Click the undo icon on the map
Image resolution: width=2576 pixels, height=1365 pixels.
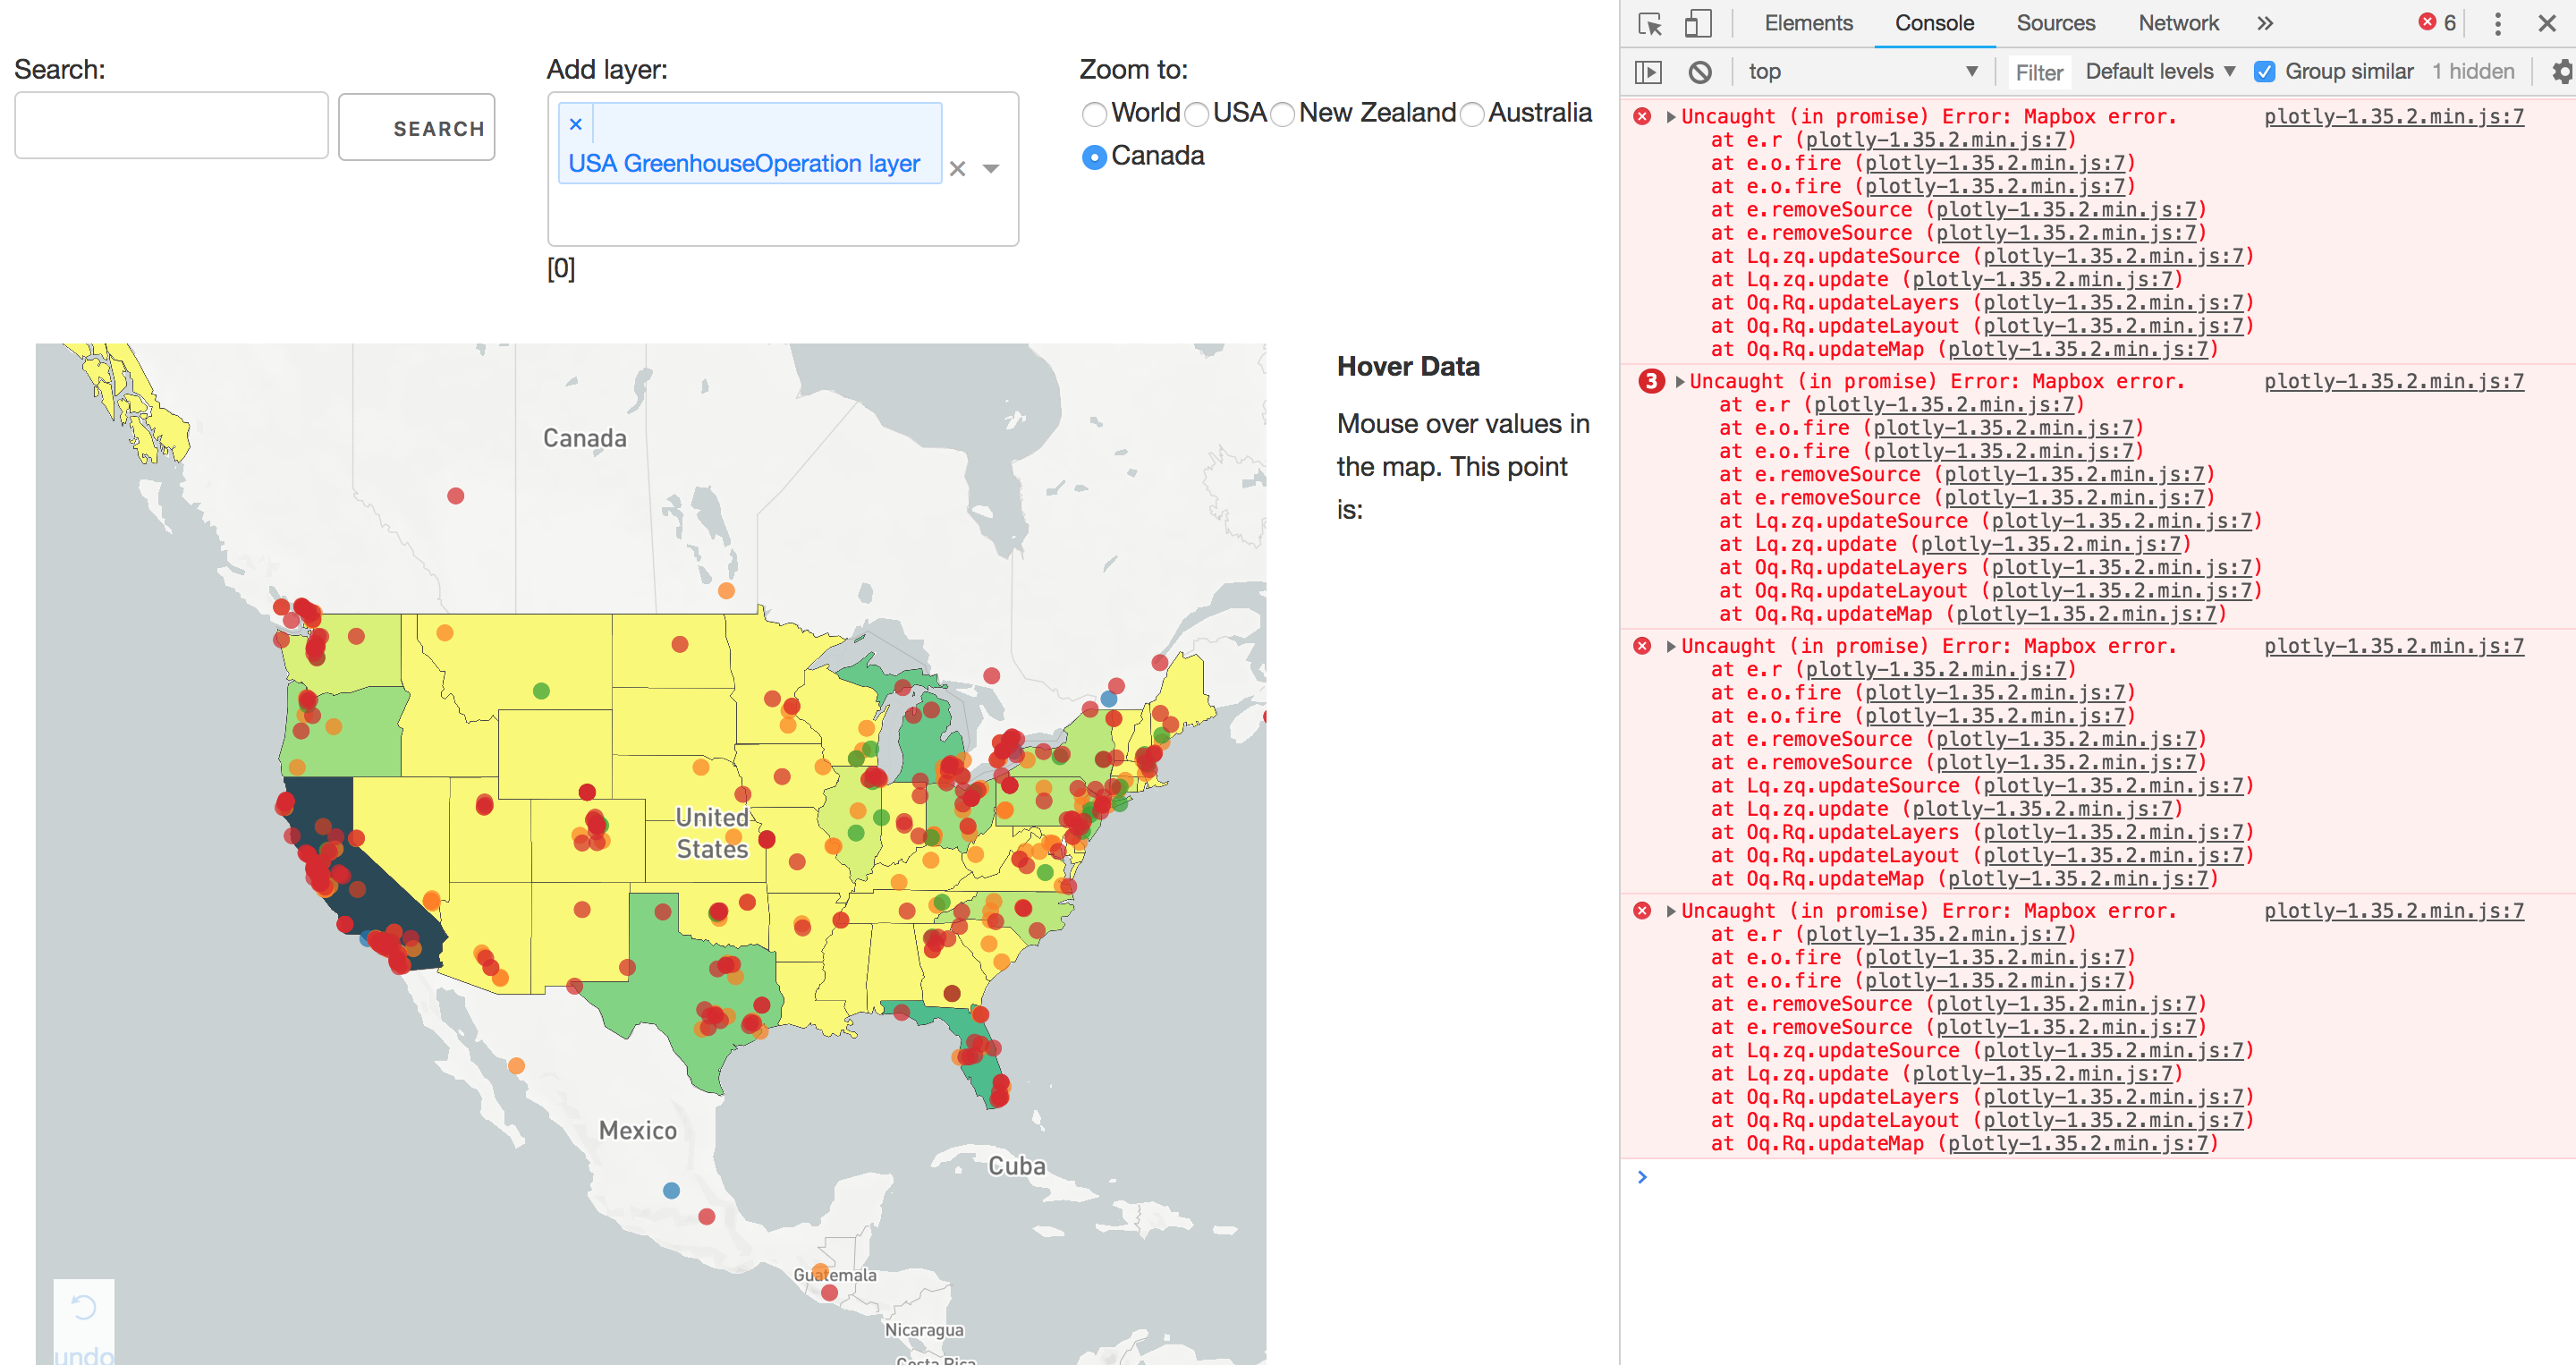84,1308
